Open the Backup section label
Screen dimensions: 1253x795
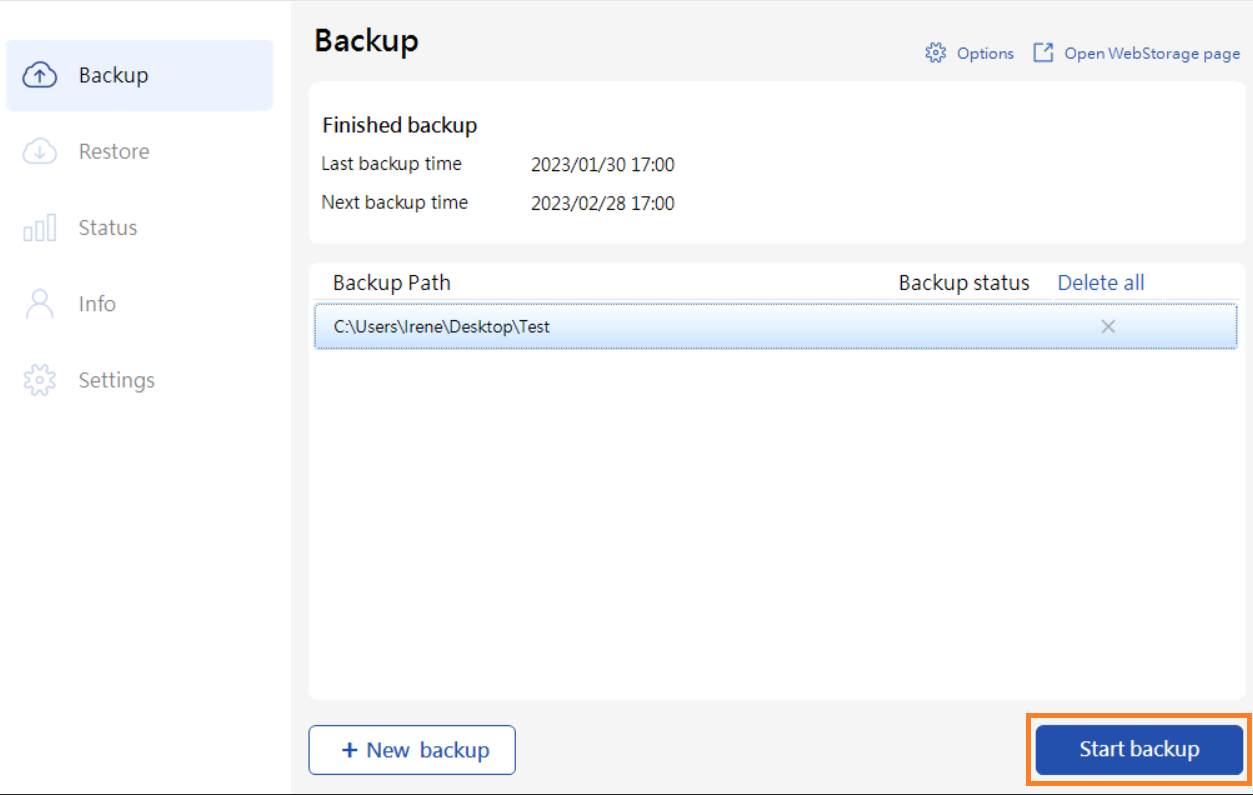tap(114, 75)
